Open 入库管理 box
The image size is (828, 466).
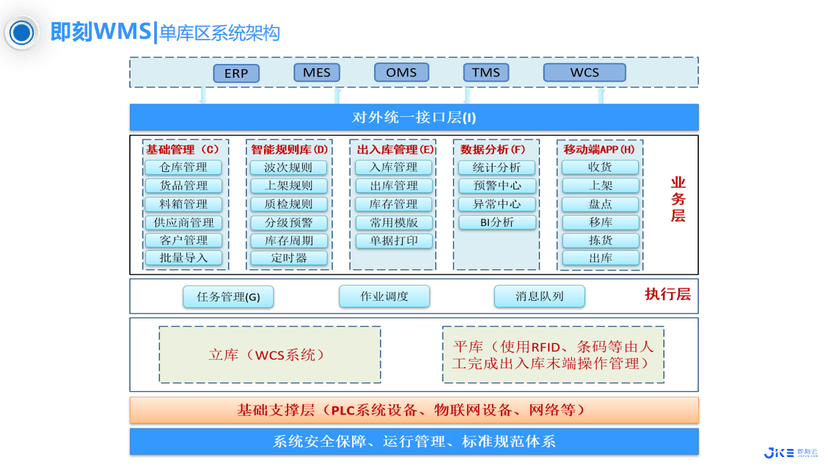click(x=393, y=167)
